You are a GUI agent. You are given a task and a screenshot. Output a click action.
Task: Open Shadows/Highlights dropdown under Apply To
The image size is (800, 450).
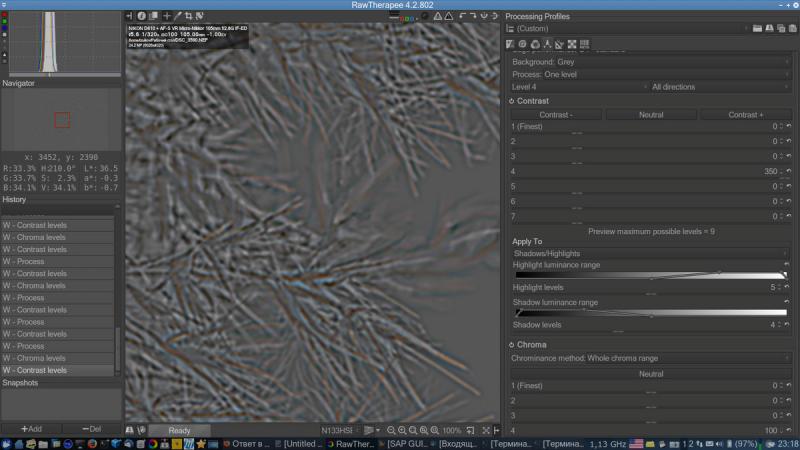[651, 254]
